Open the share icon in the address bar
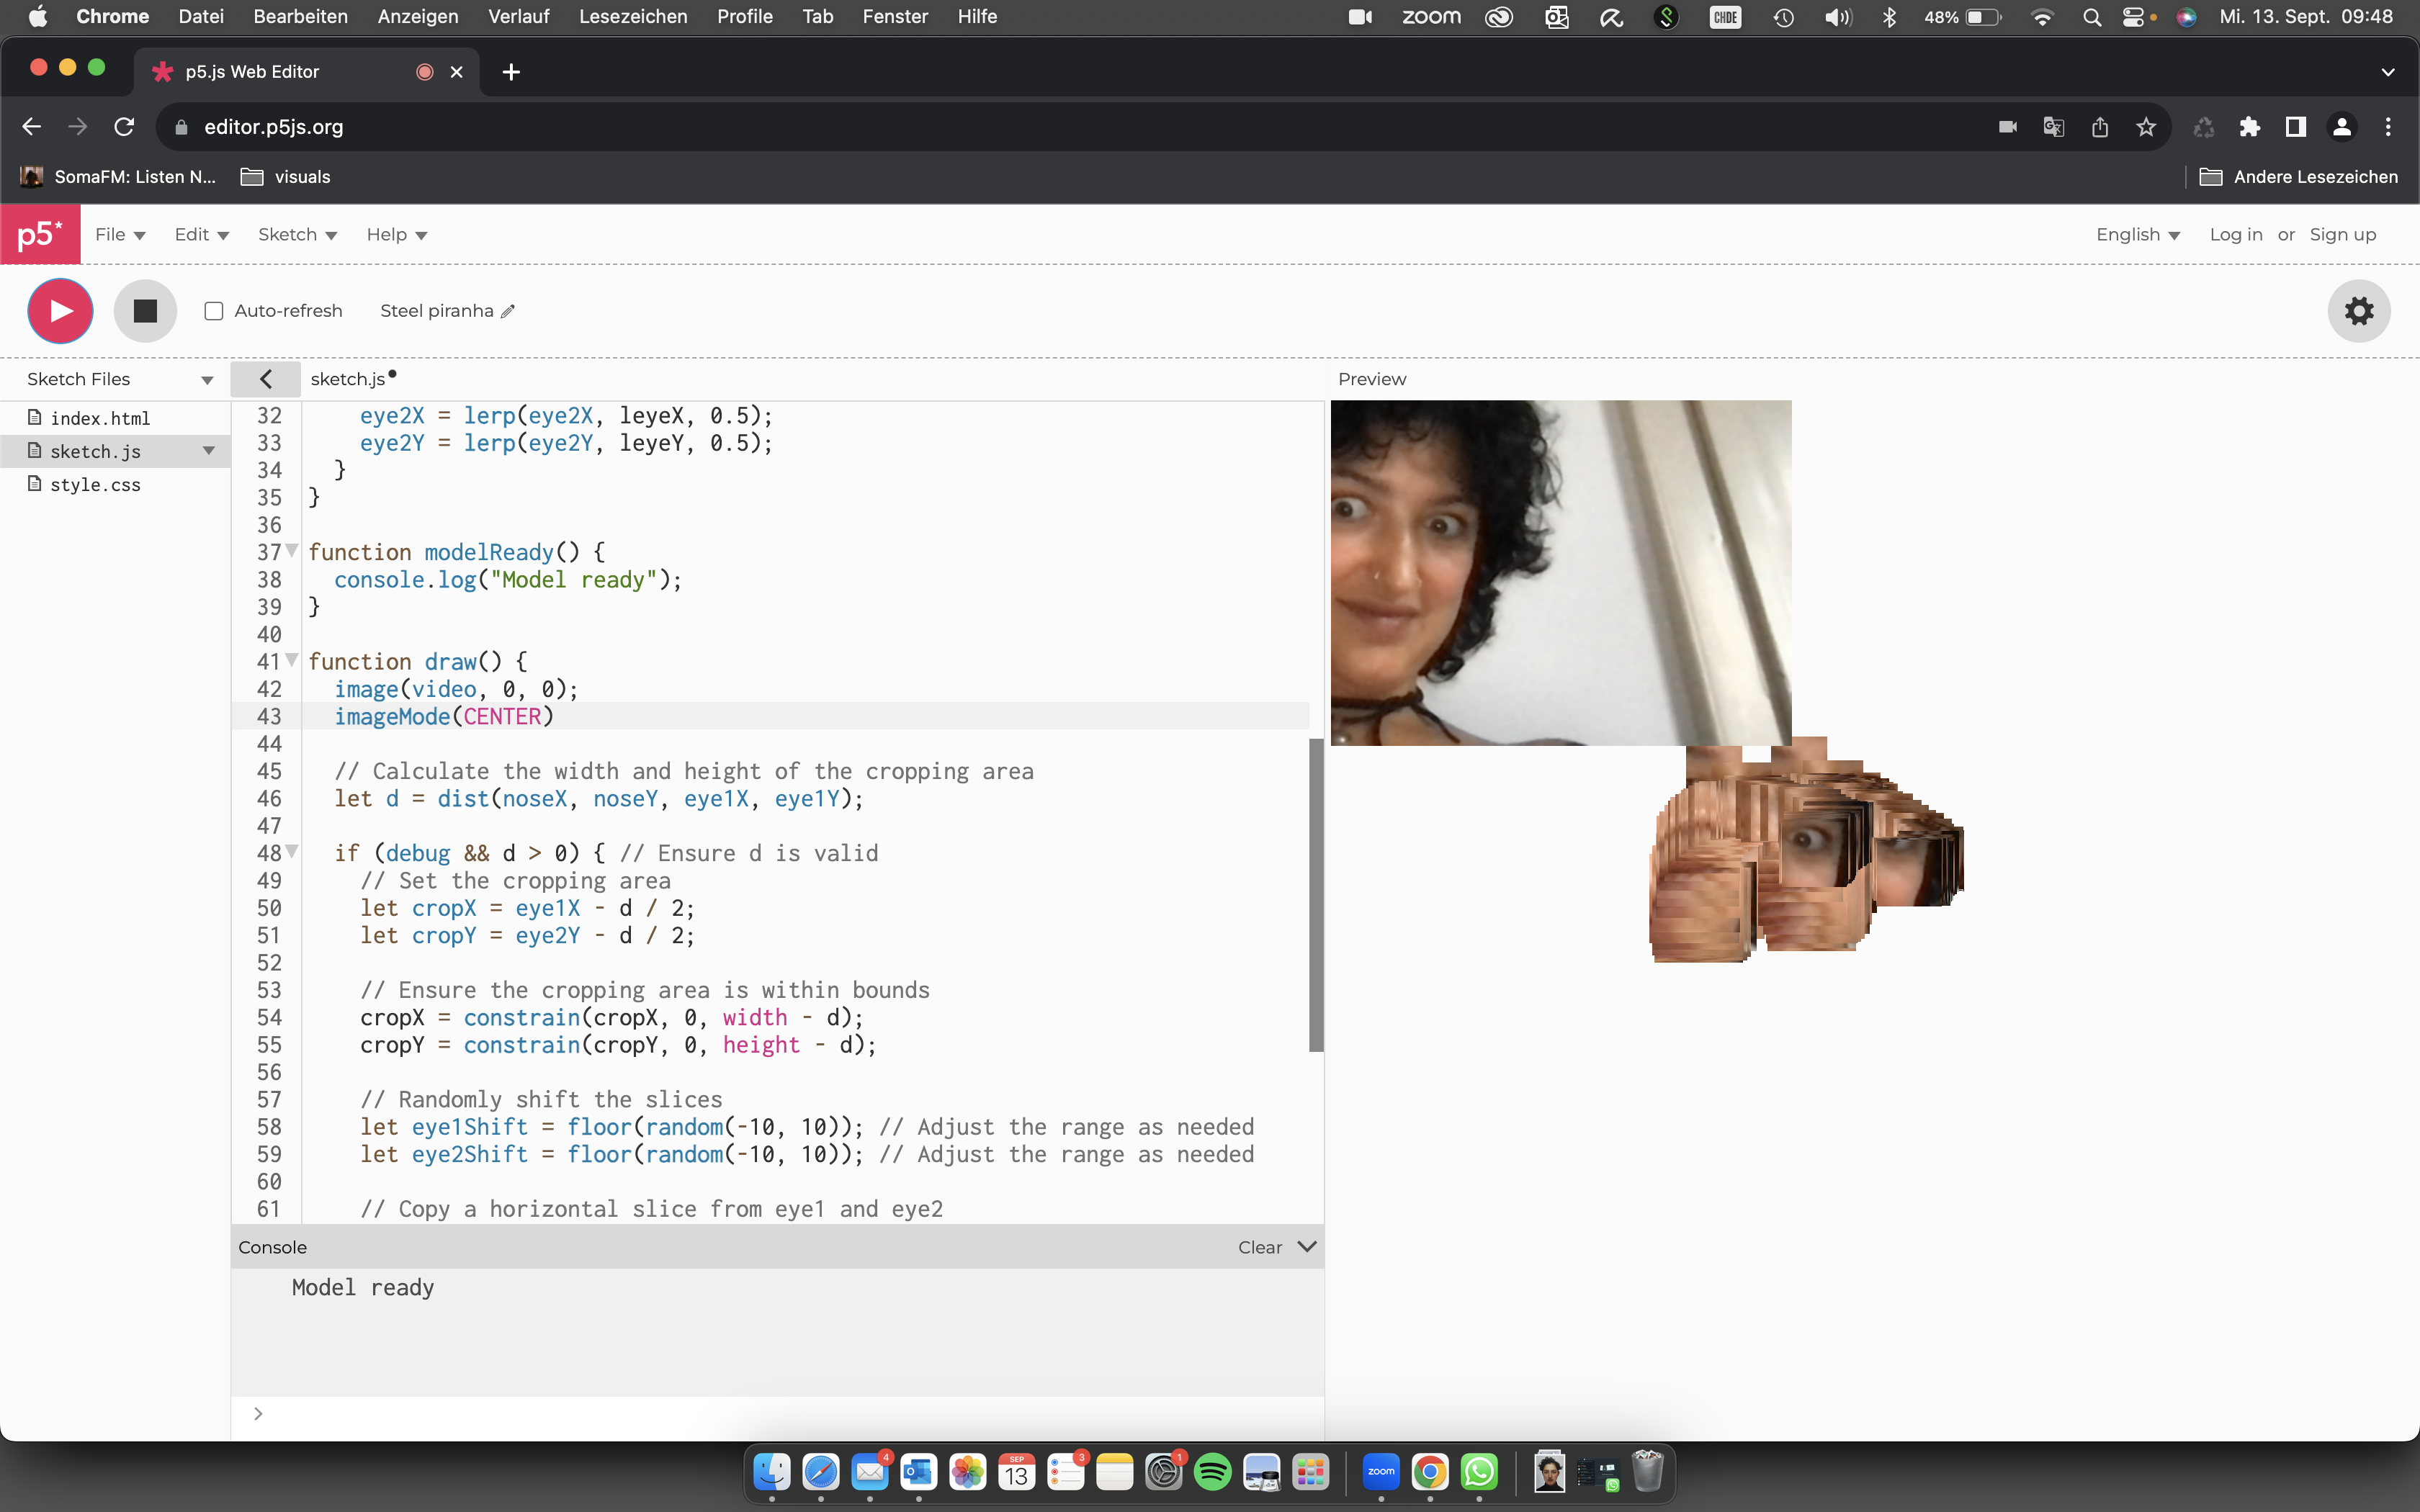 (x=2099, y=126)
